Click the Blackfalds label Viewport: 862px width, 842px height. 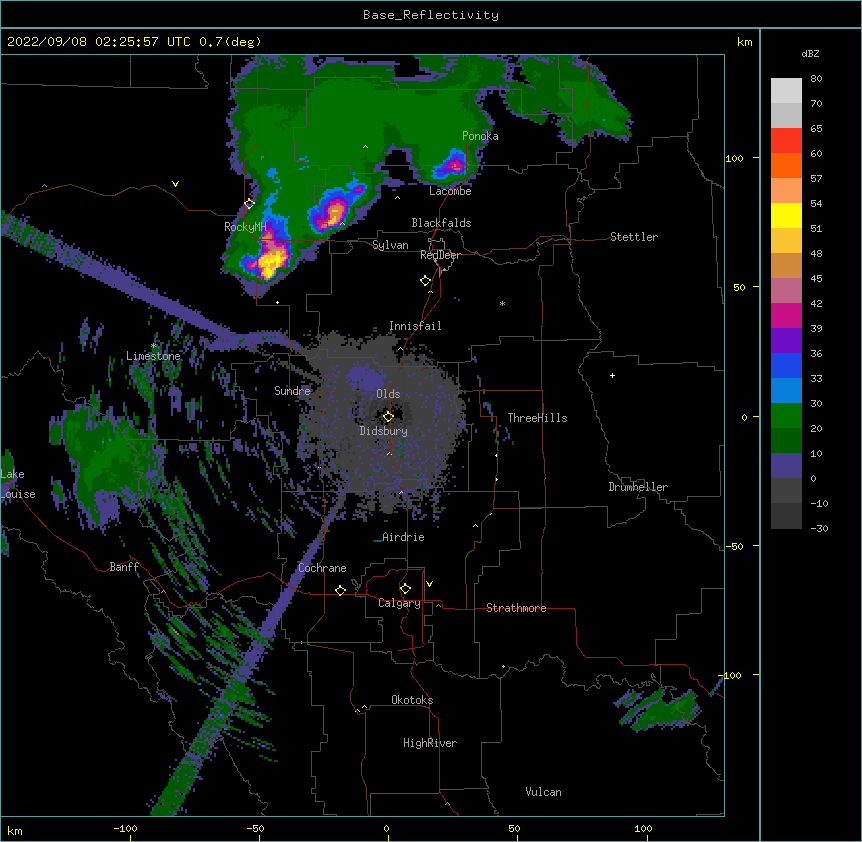441,223
